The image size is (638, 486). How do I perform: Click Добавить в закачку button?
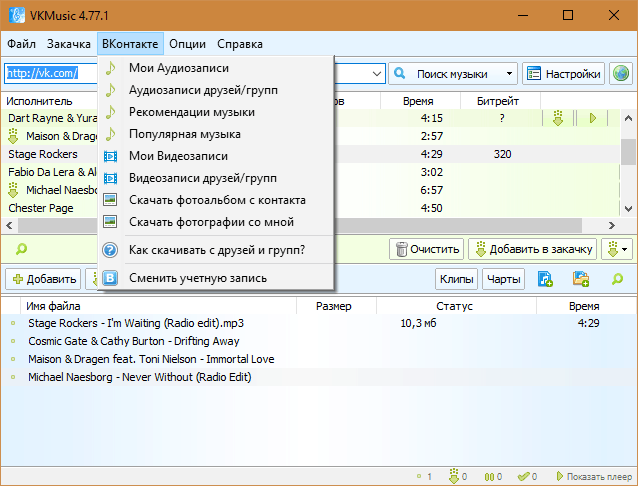point(533,249)
